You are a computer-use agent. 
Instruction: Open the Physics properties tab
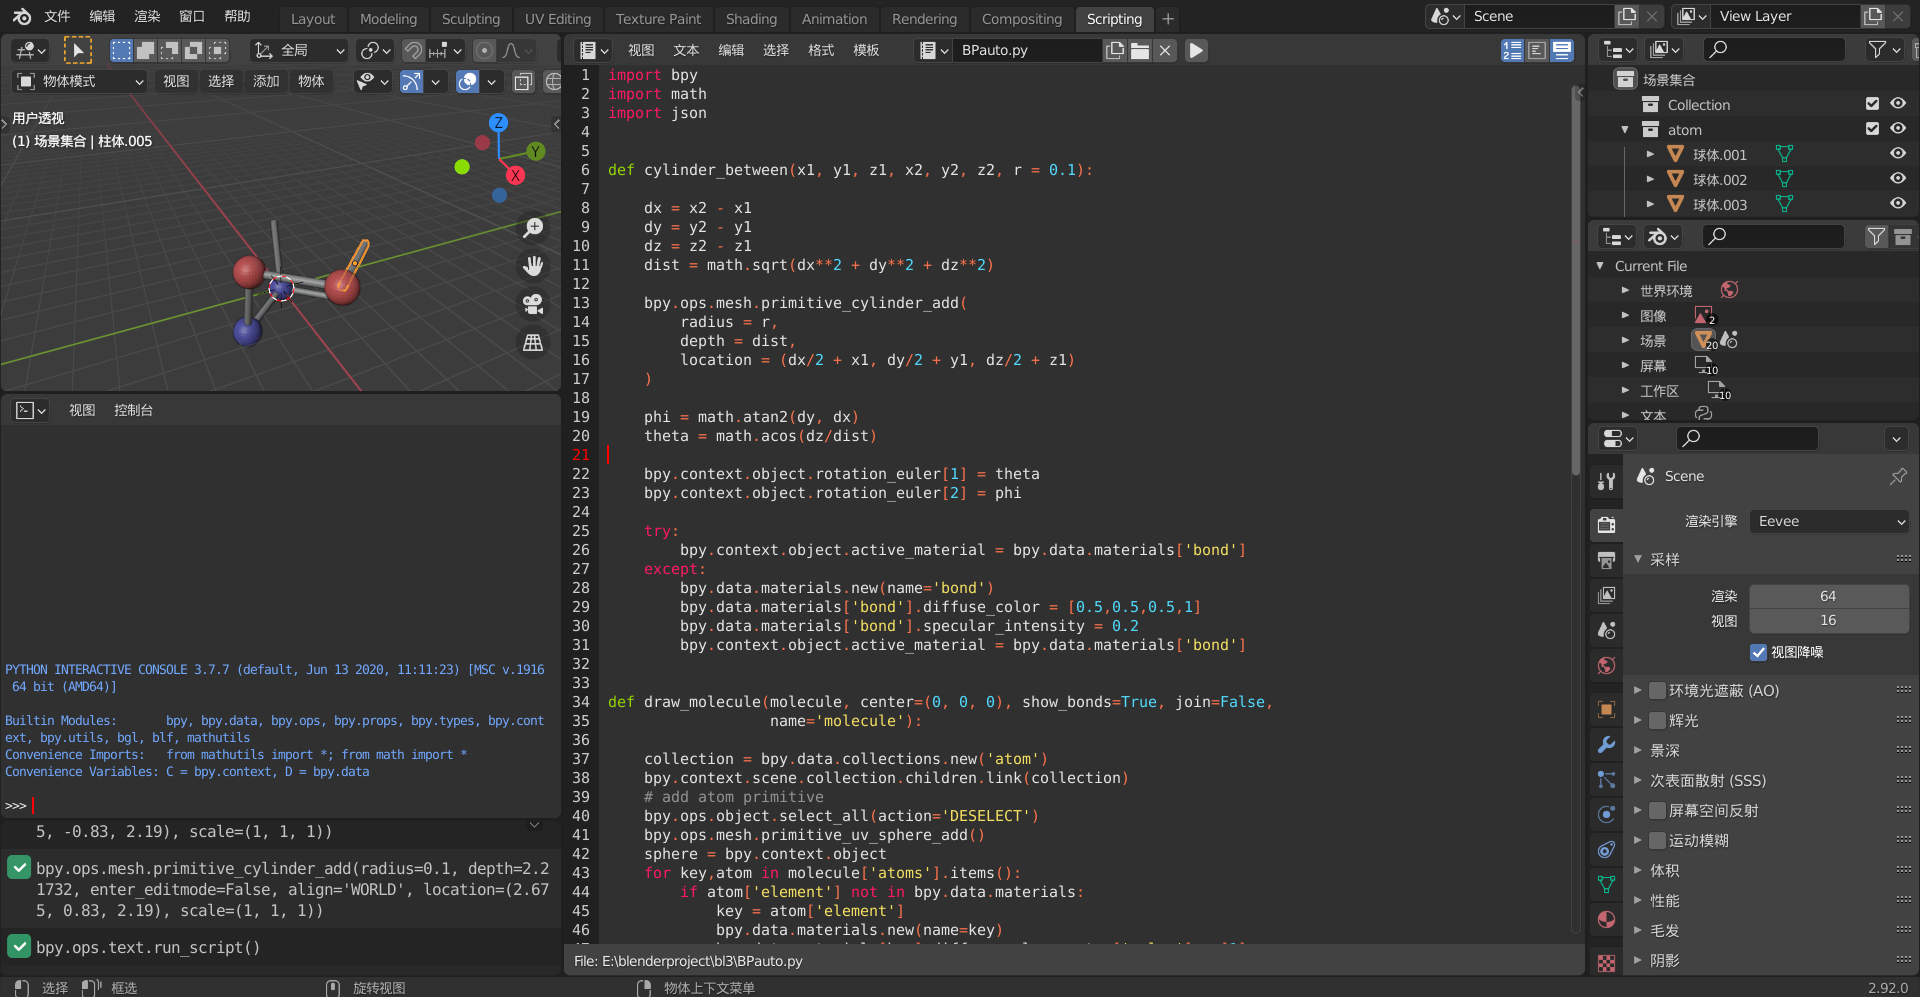click(1606, 814)
